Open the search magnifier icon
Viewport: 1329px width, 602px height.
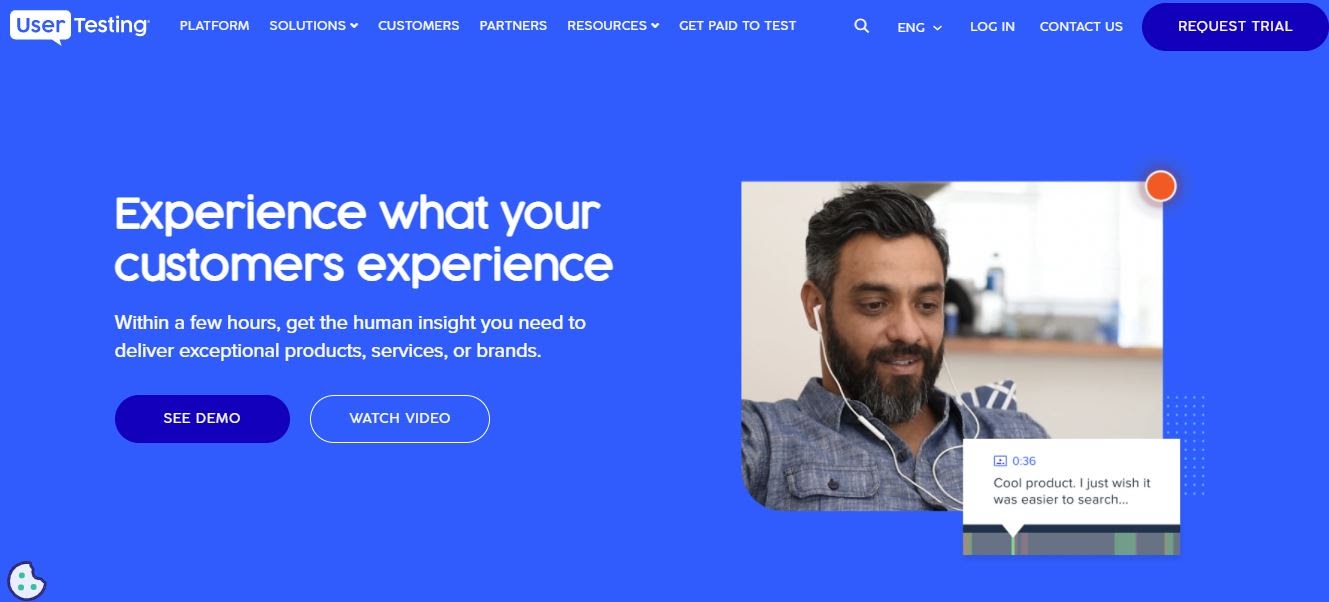pyautogui.click(x=861, y=26)
